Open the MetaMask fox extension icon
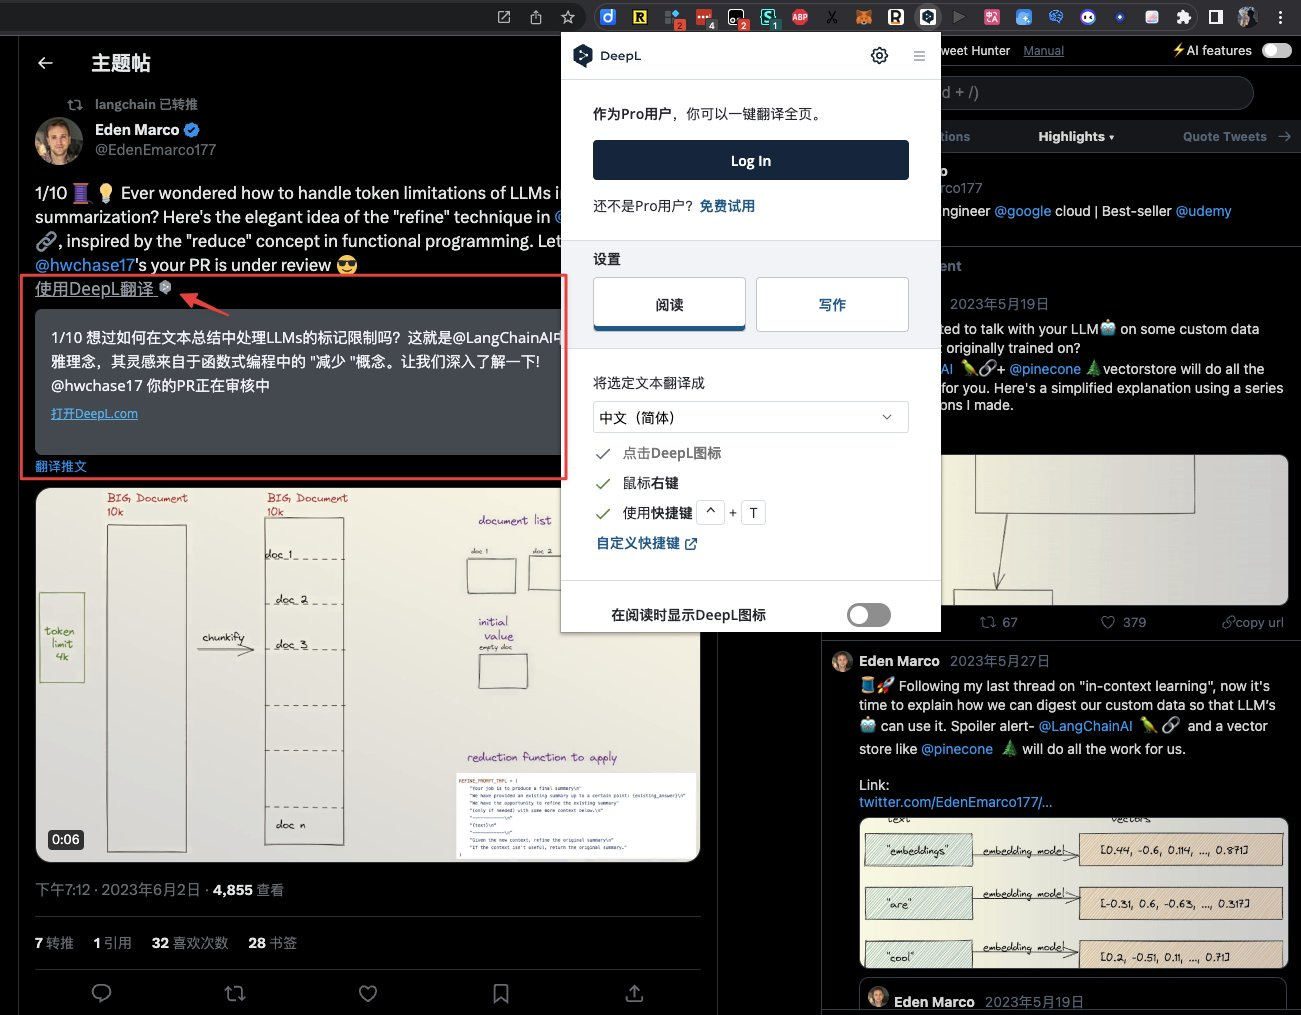 coord(864,17)
